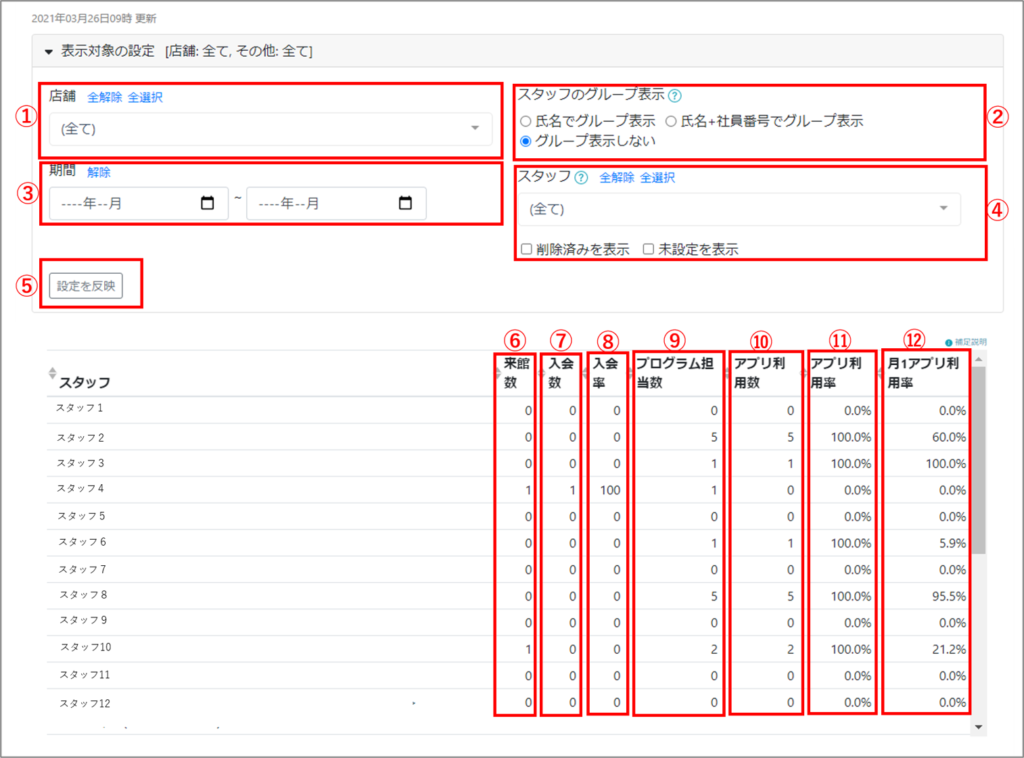Click 全選択 link for スタッフ

coord(657,178)
